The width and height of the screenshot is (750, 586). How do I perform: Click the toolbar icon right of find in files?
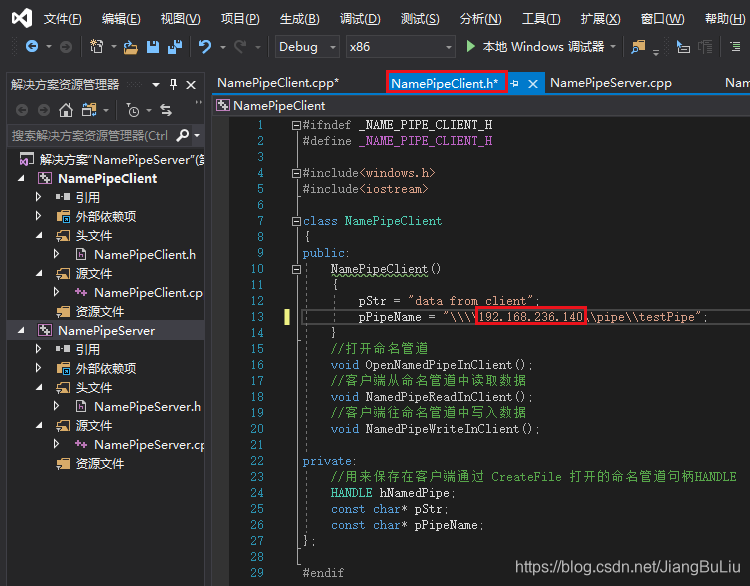[683, 47]
